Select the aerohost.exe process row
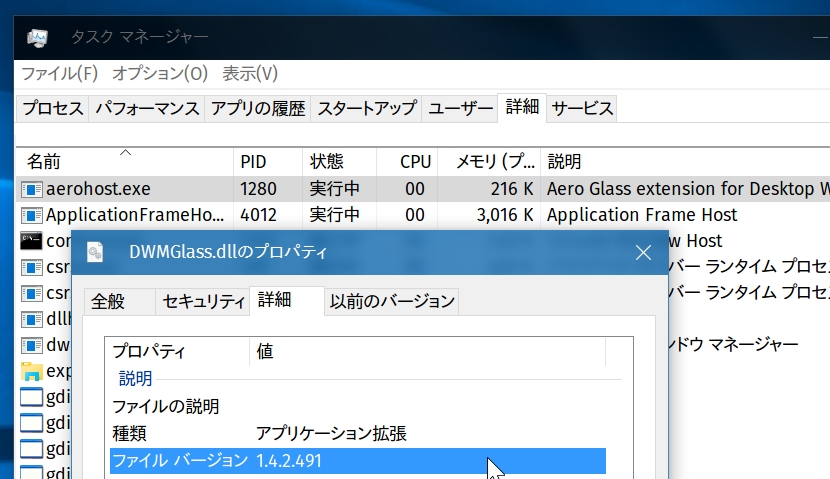This screenshot has width=830, height=479. pyautogui.click(x=423, y=189)
